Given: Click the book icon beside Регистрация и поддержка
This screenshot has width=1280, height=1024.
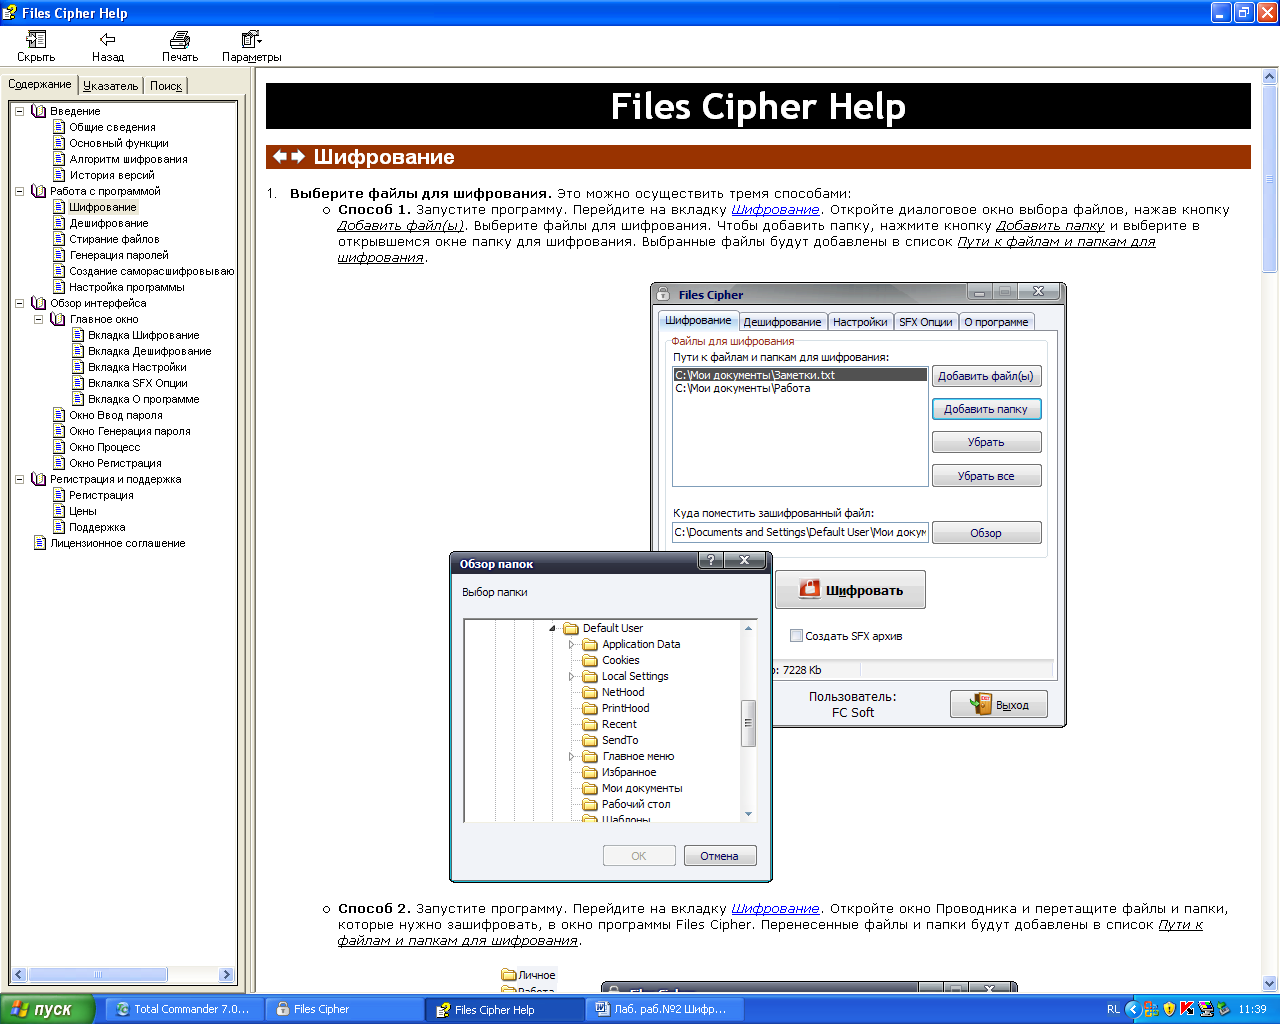Looking at the screenshot, I should [x=39, y=479].
